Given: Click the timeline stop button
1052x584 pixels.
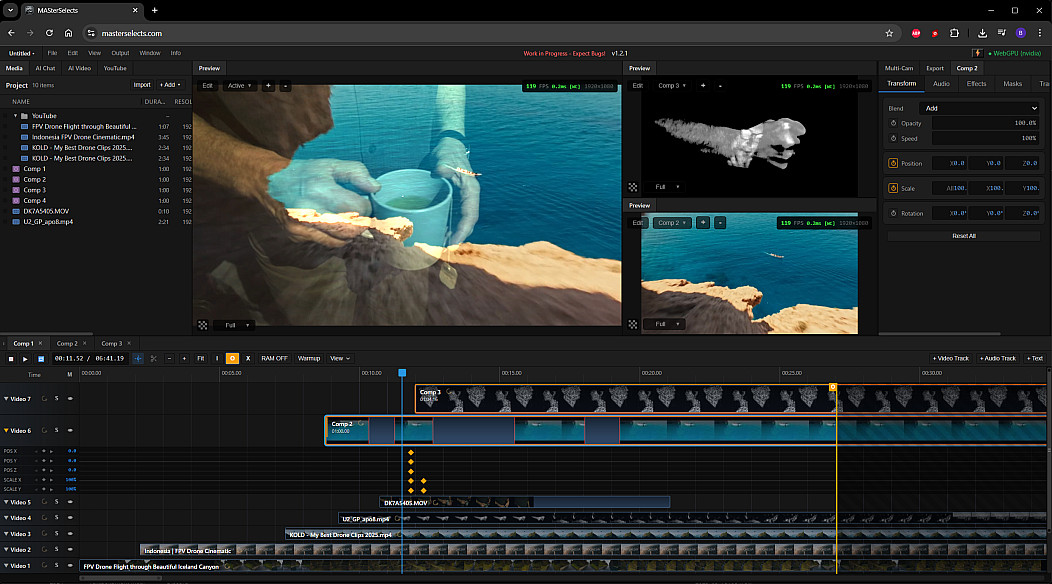Looking at the screenshot, I should coord(11,358).
